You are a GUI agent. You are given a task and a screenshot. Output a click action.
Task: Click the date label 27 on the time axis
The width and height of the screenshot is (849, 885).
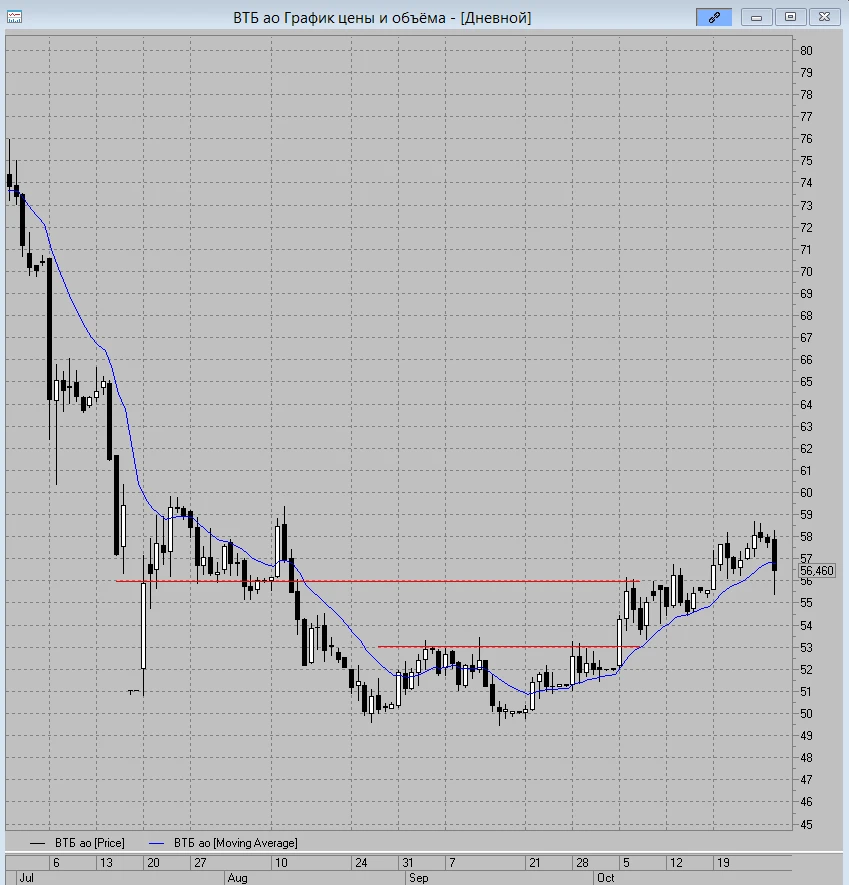click(x=200, y=862)
